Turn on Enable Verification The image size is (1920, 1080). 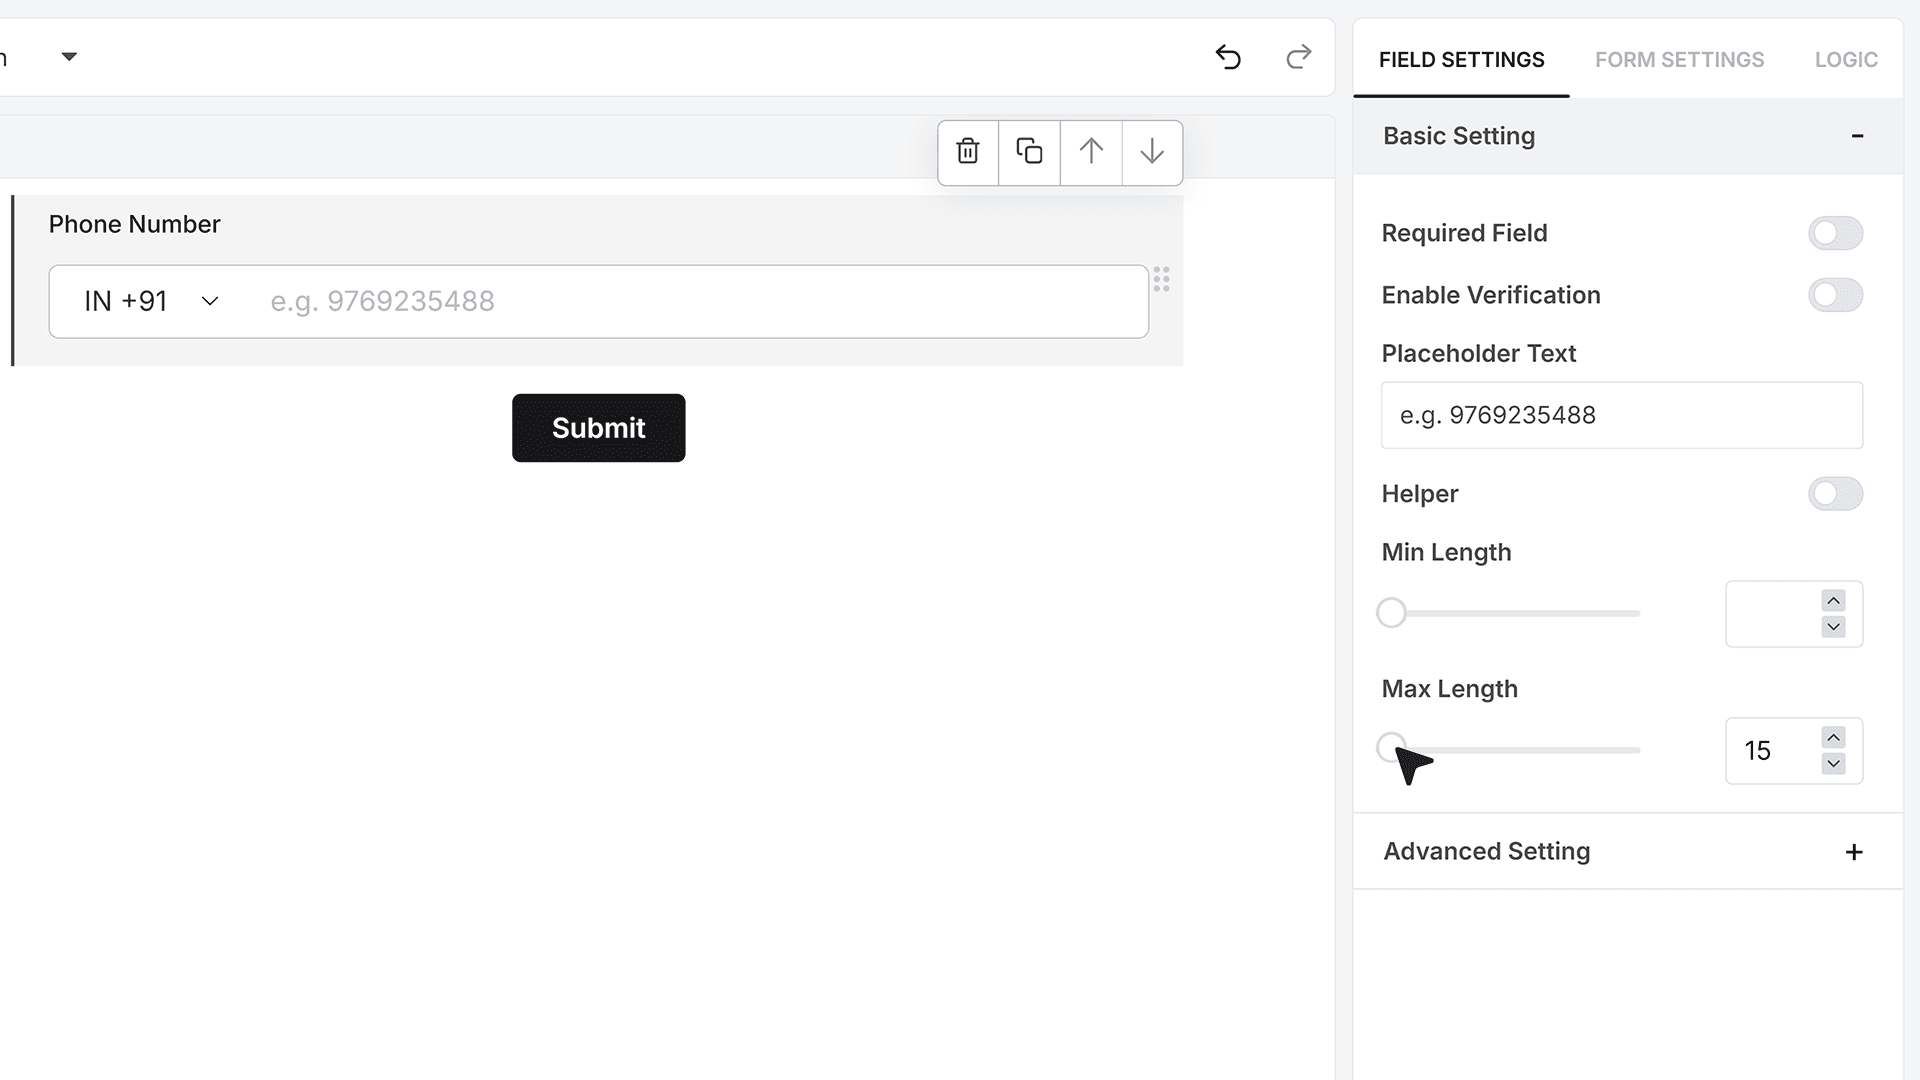click(1835, 295)
